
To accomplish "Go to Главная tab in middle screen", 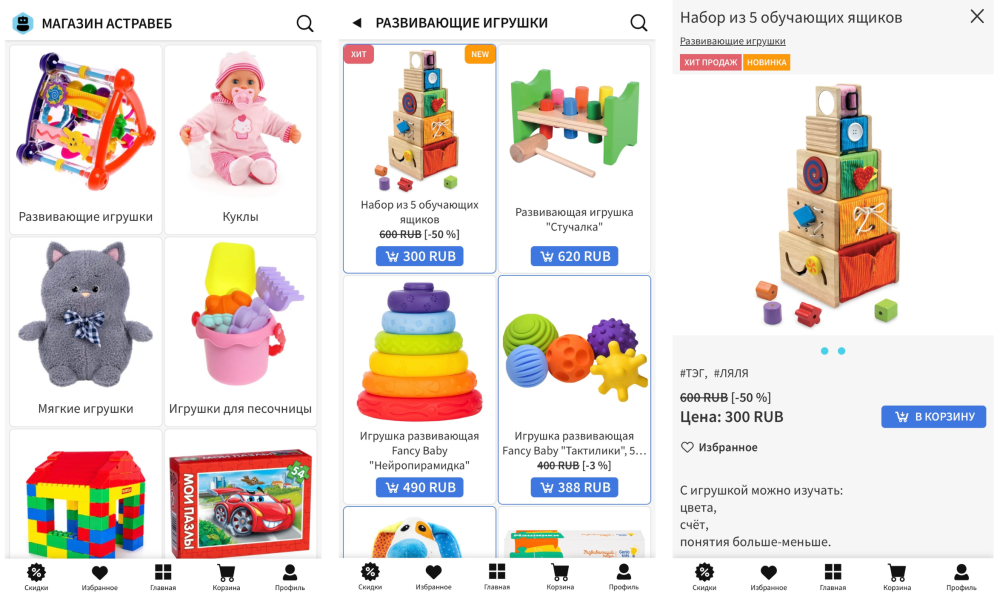I will (497, 577).
